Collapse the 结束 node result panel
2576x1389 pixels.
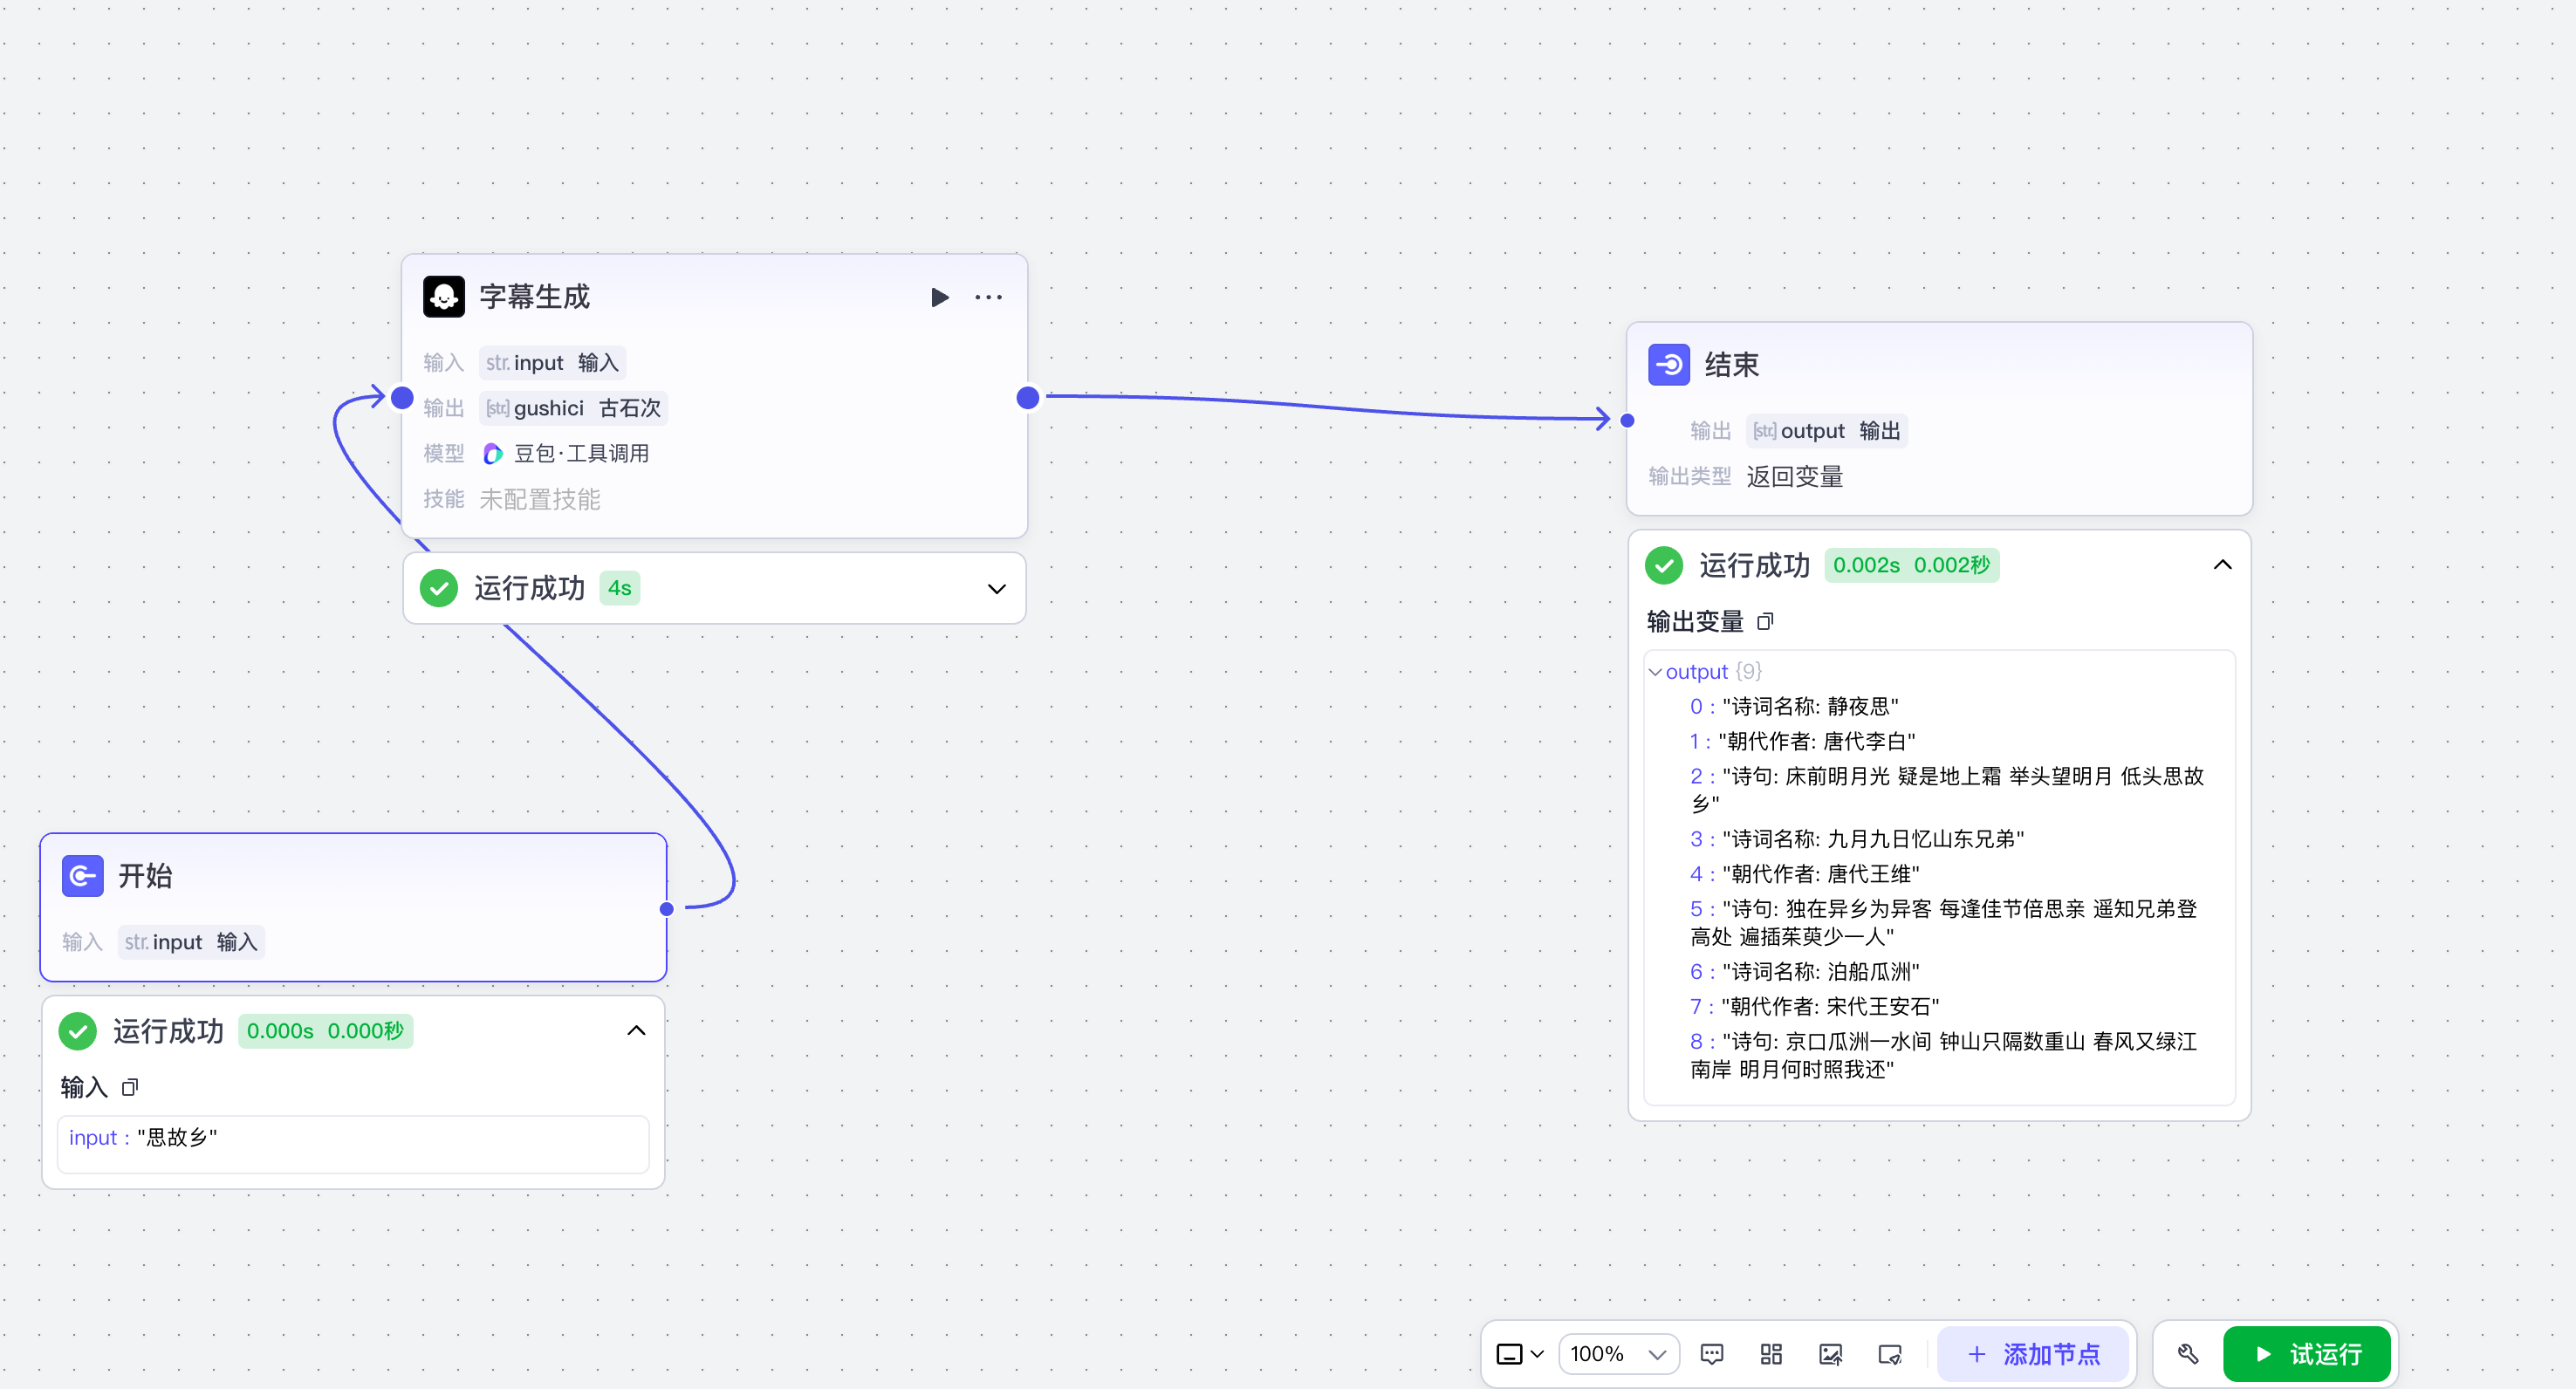point(2222,565)
